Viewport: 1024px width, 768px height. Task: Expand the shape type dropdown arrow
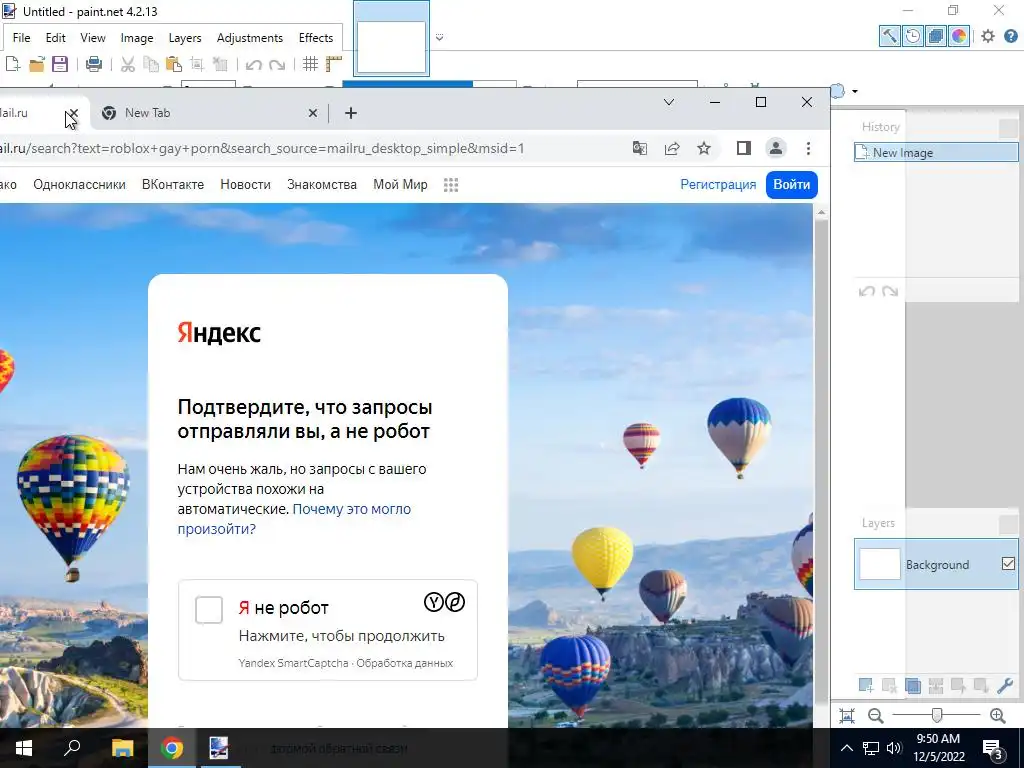point(855,91)
